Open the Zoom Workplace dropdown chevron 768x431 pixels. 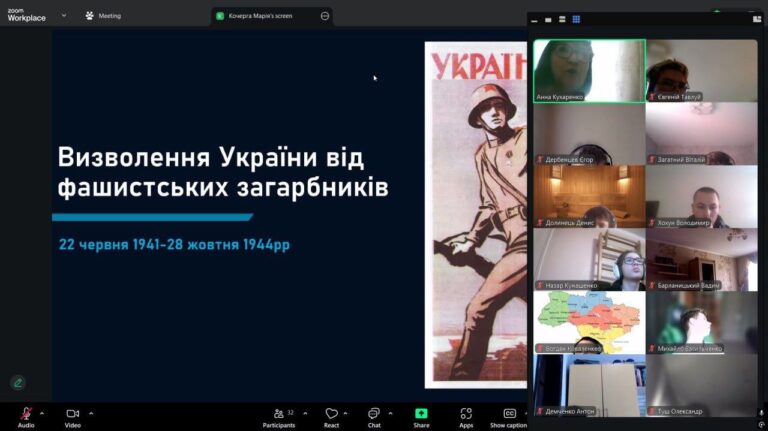coord(64,15)
